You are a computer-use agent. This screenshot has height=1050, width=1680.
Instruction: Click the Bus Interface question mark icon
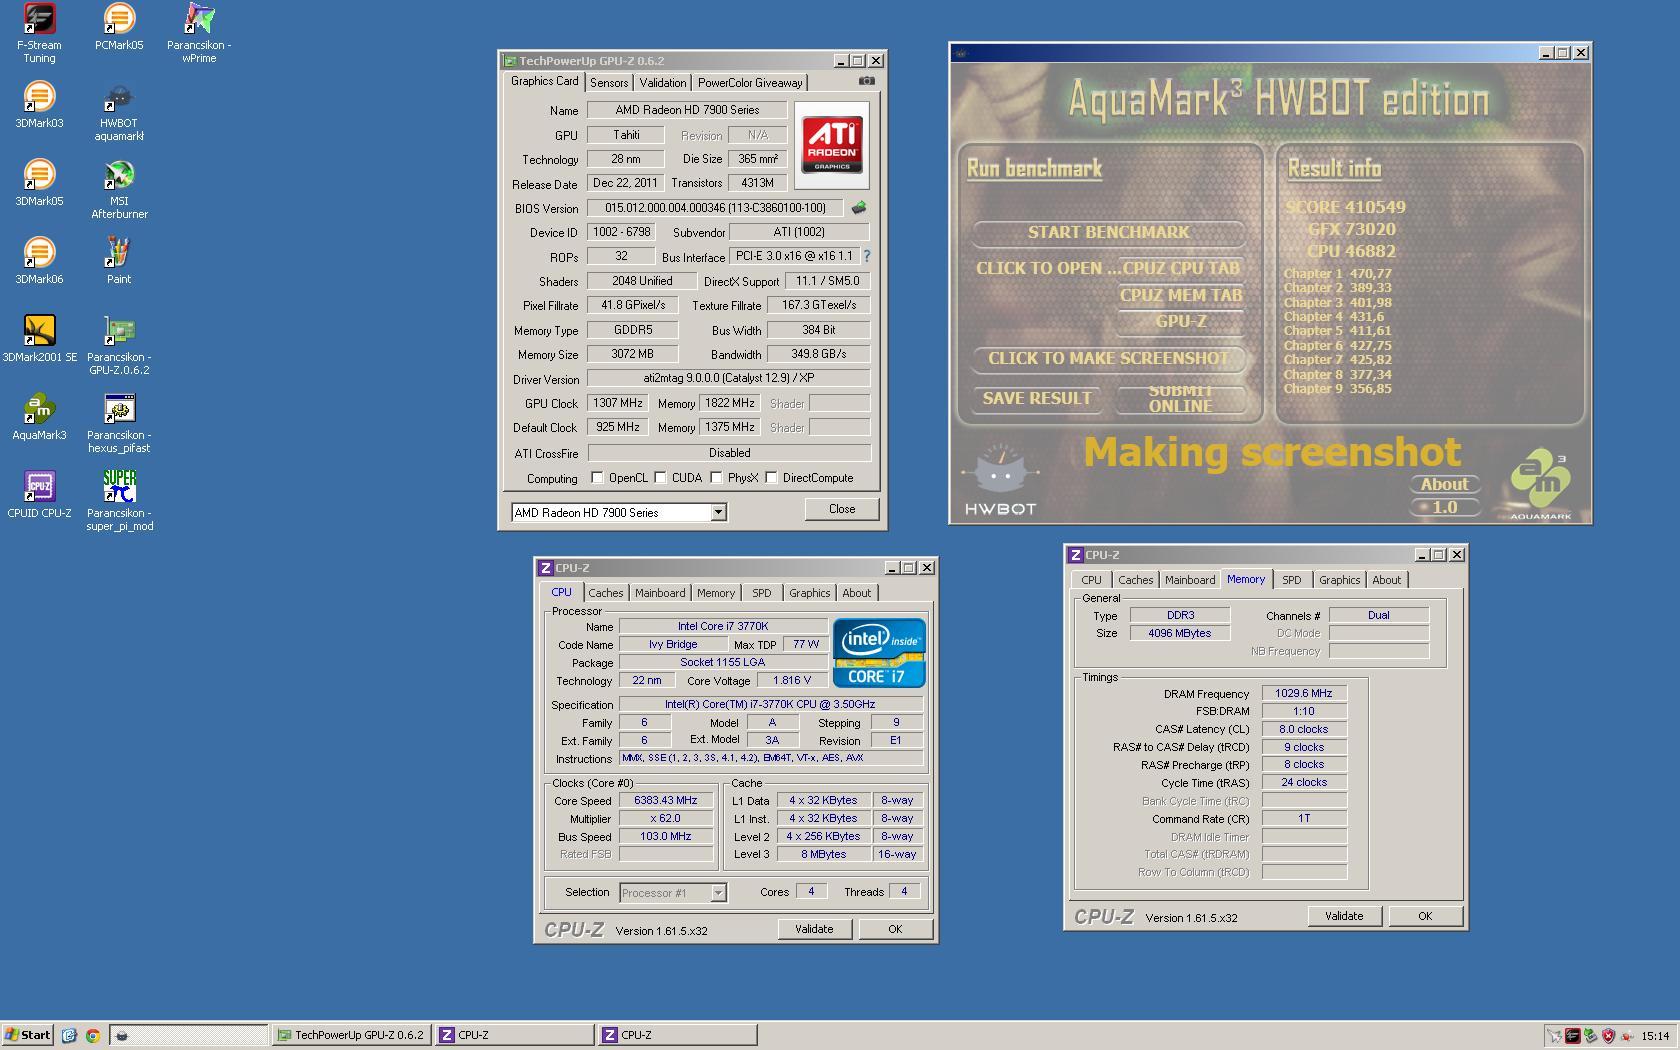pyautogui.click(x=866, y=256)
